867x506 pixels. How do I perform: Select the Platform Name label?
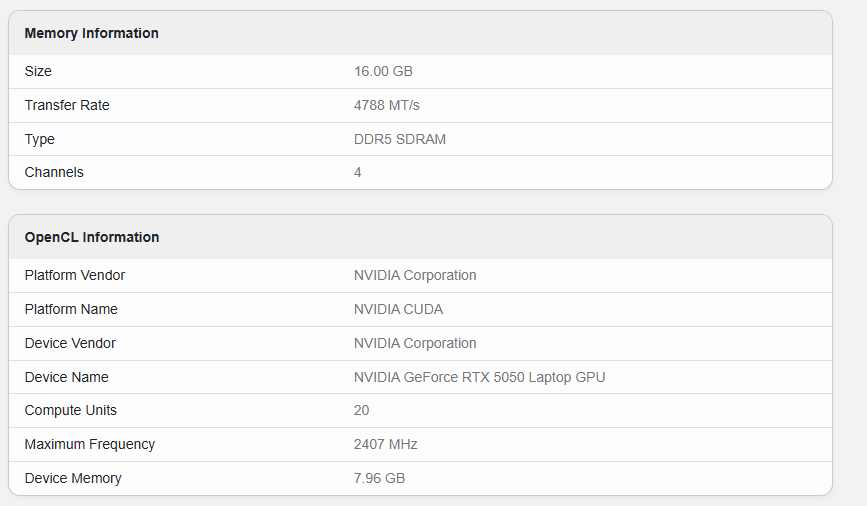tap(71, 309)
